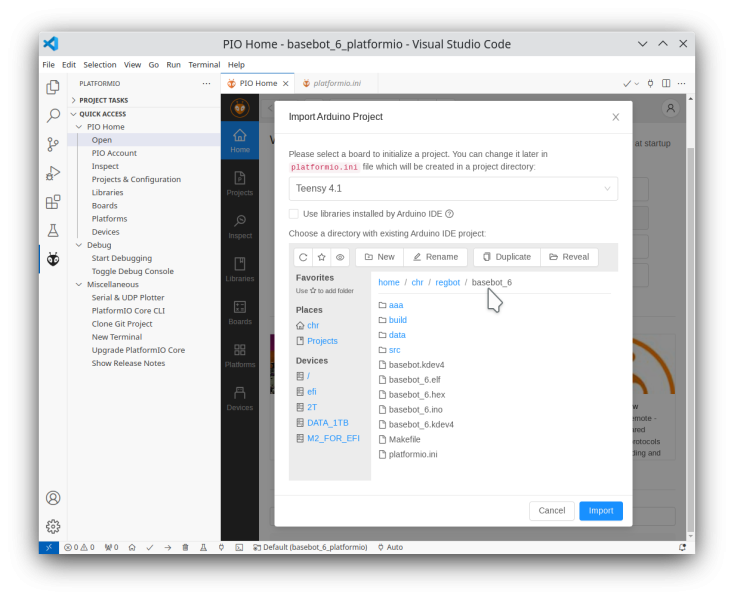This screenshot has width=734, height=600.
Task: Open Source Control view in activity bar
Action: 53,144
